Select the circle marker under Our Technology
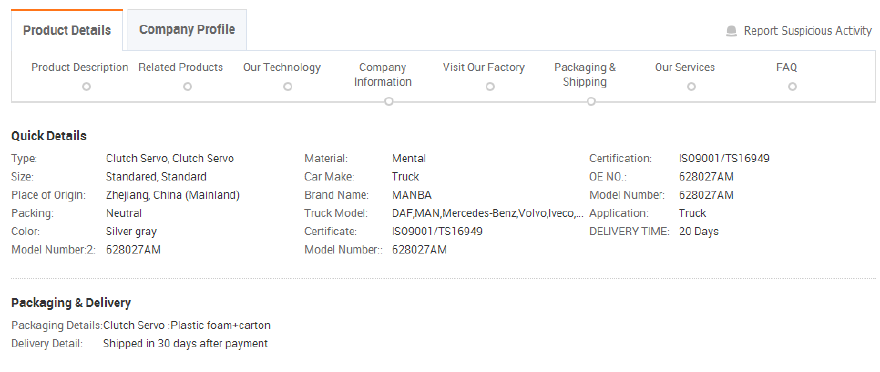This screenshot has width=880, height=372. [287, 86]
